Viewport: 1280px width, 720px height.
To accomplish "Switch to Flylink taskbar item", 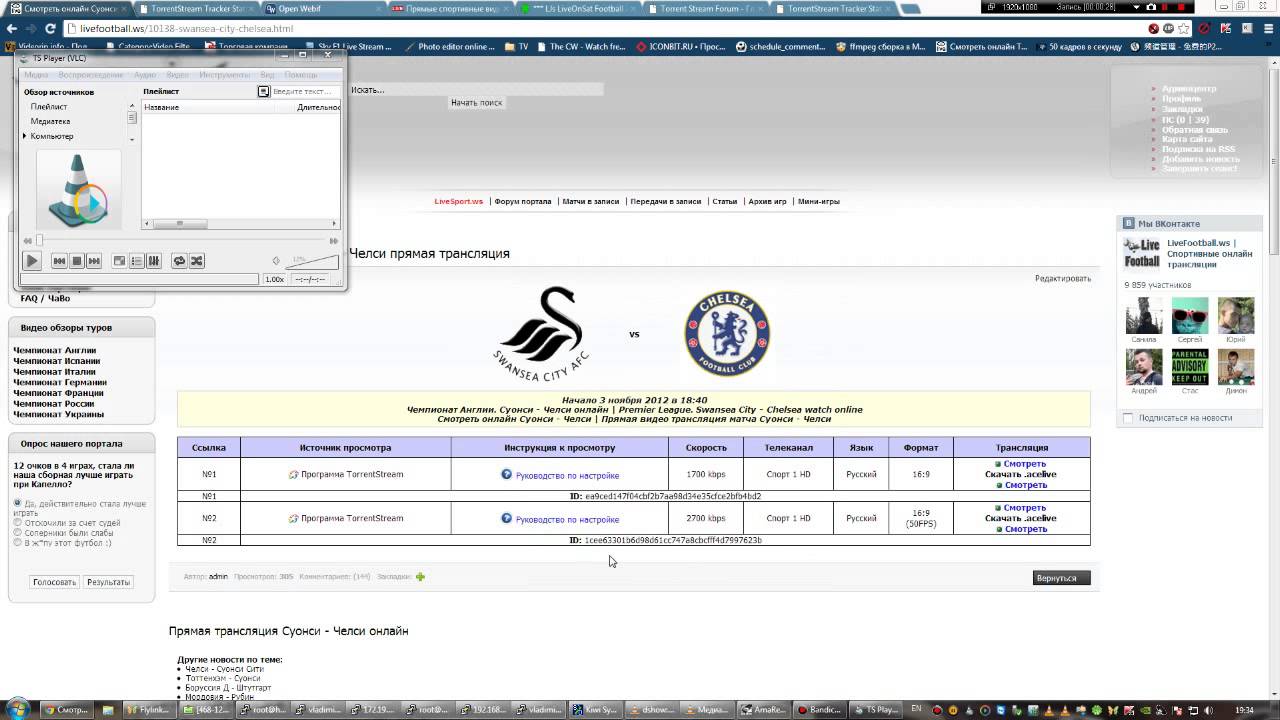I will click(x=148, y=709).
